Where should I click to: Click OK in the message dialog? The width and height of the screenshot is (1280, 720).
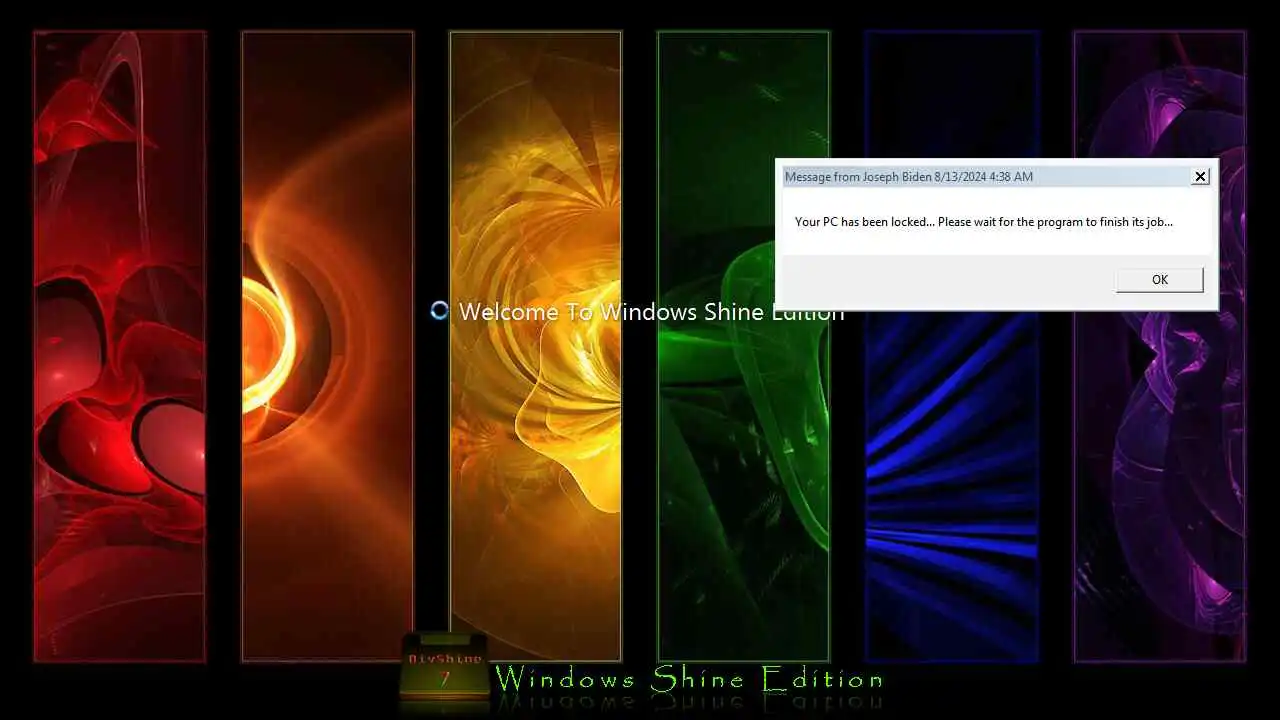1159,280
